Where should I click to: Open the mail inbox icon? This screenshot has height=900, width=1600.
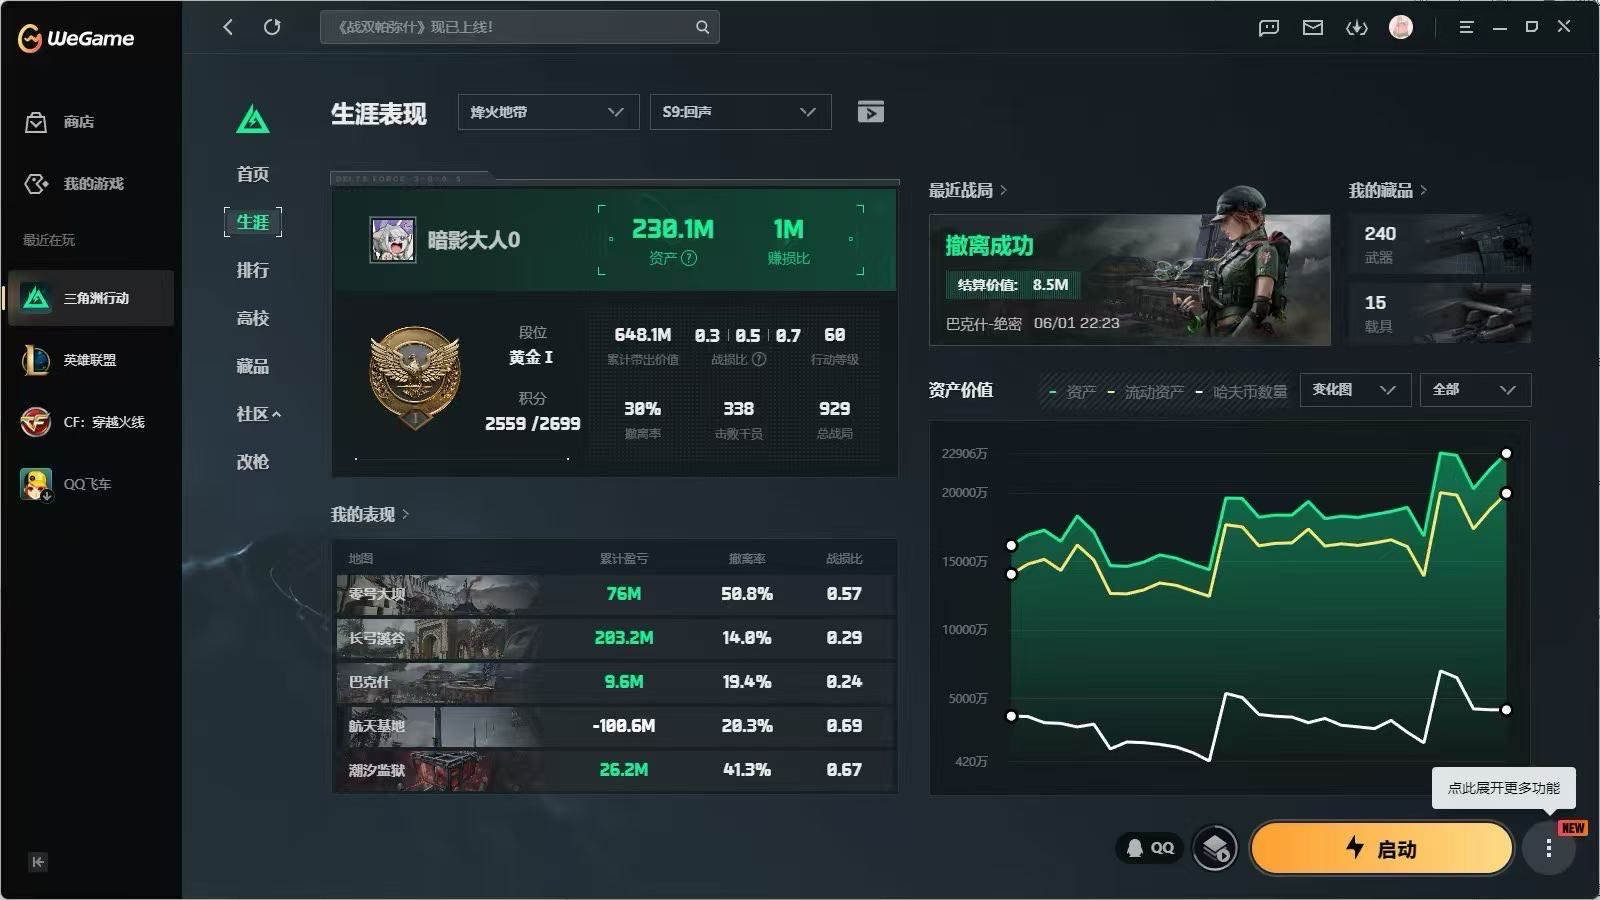(x=1313, y=27)
